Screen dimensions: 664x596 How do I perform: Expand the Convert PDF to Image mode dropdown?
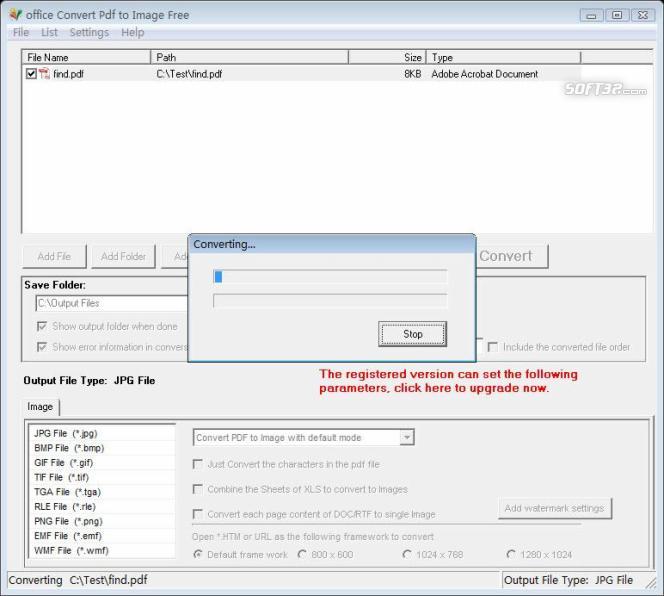click(407, 437)
